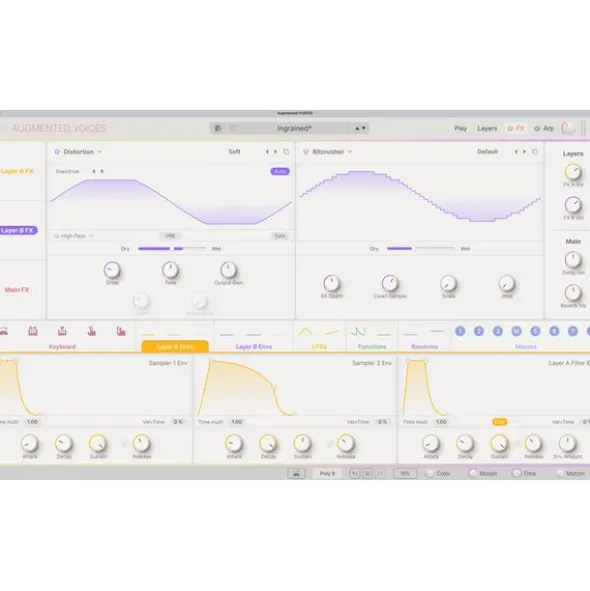Screen dimensions: 590x591
Task: Select macro circle number 1
Action: pos(460,331)
